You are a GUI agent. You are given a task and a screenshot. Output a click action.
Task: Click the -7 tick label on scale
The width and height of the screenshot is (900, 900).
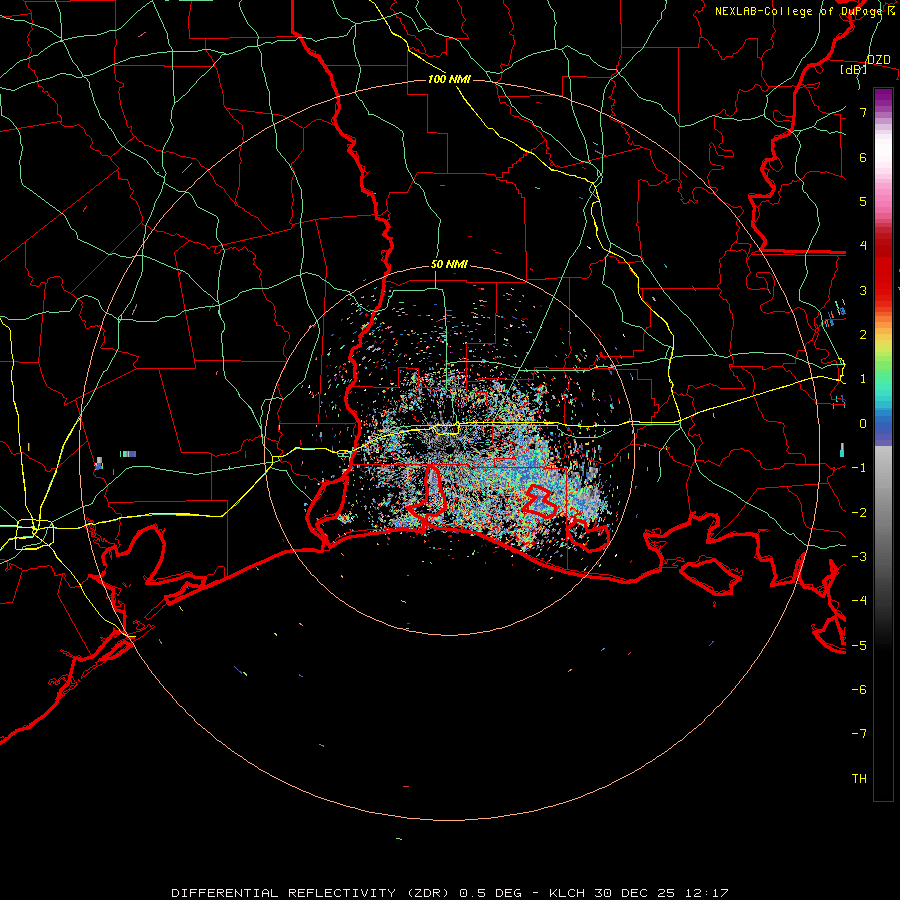click(x=859, y=734)
